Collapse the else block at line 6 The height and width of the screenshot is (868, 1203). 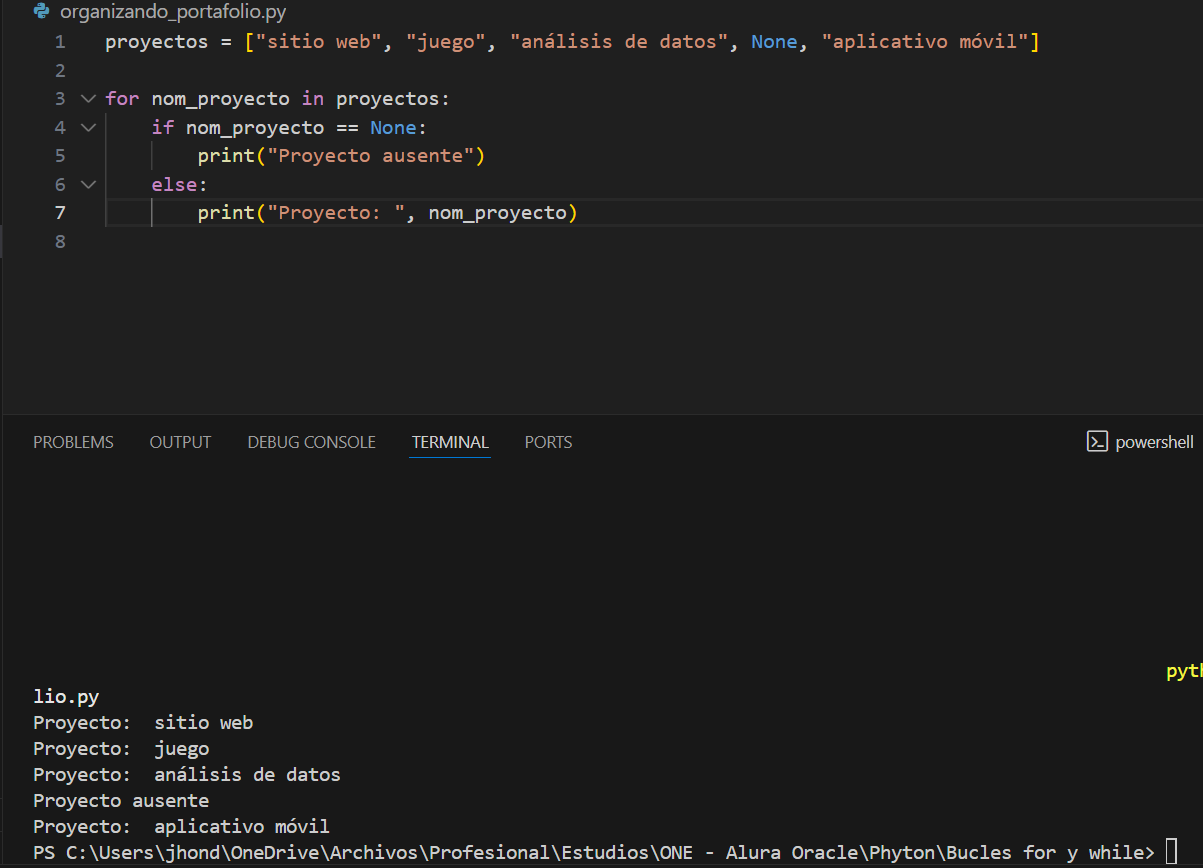[x=88, y=185]
